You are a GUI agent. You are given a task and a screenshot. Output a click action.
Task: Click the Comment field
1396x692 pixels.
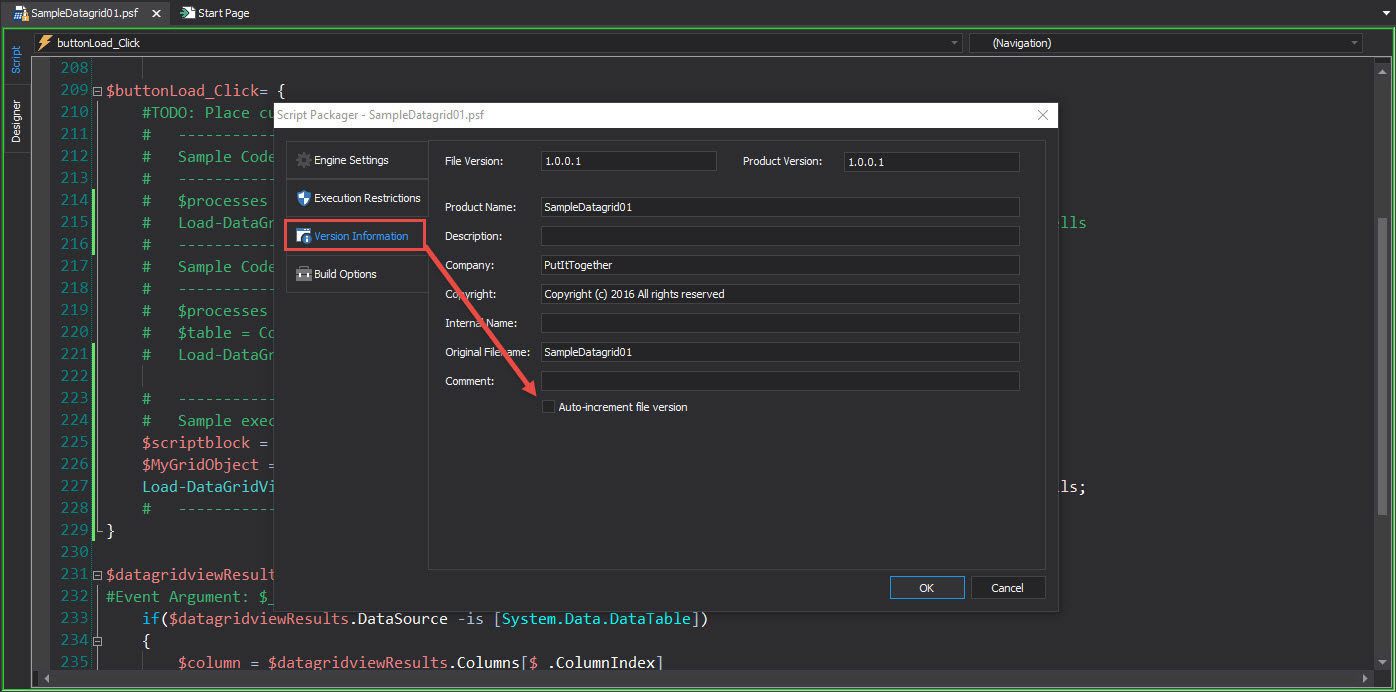point(780,381)
